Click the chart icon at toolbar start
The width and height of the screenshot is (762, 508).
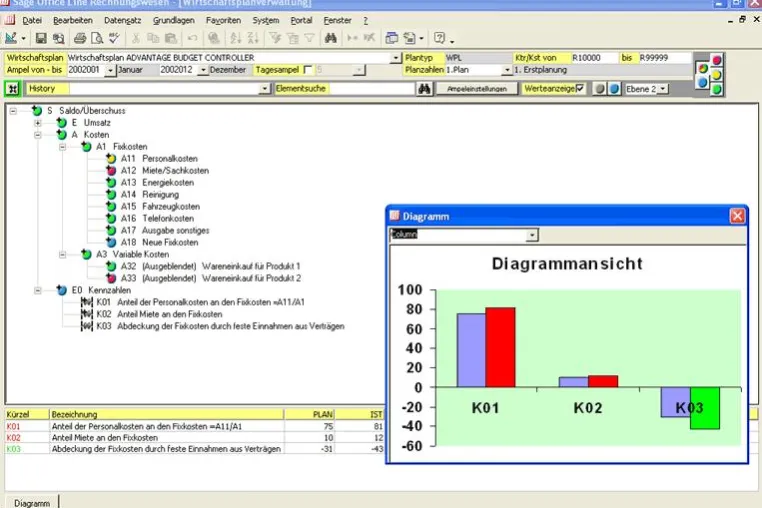(x=11, y=38)
